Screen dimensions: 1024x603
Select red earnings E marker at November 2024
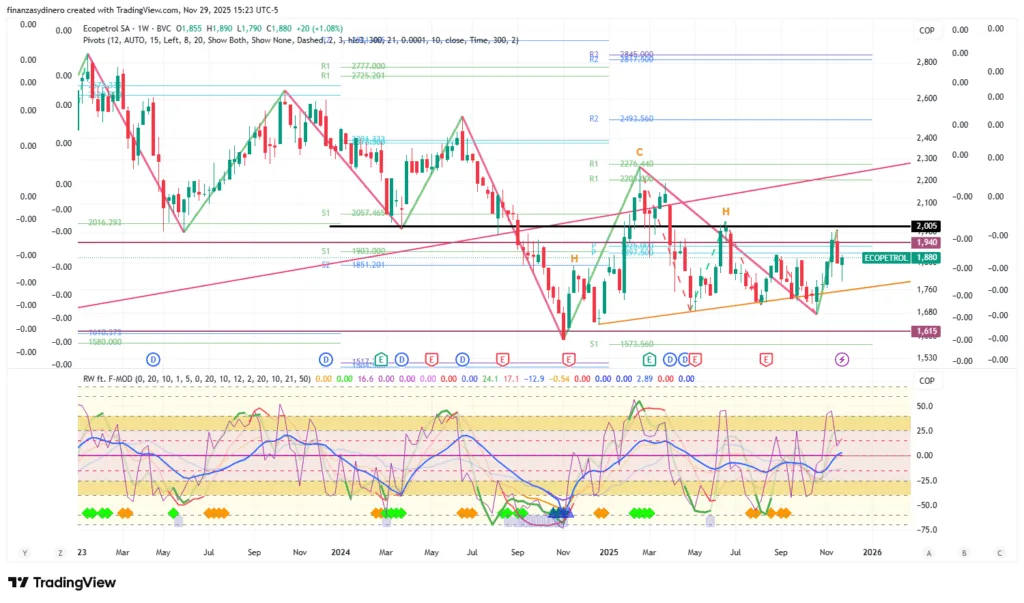point(568,358)
